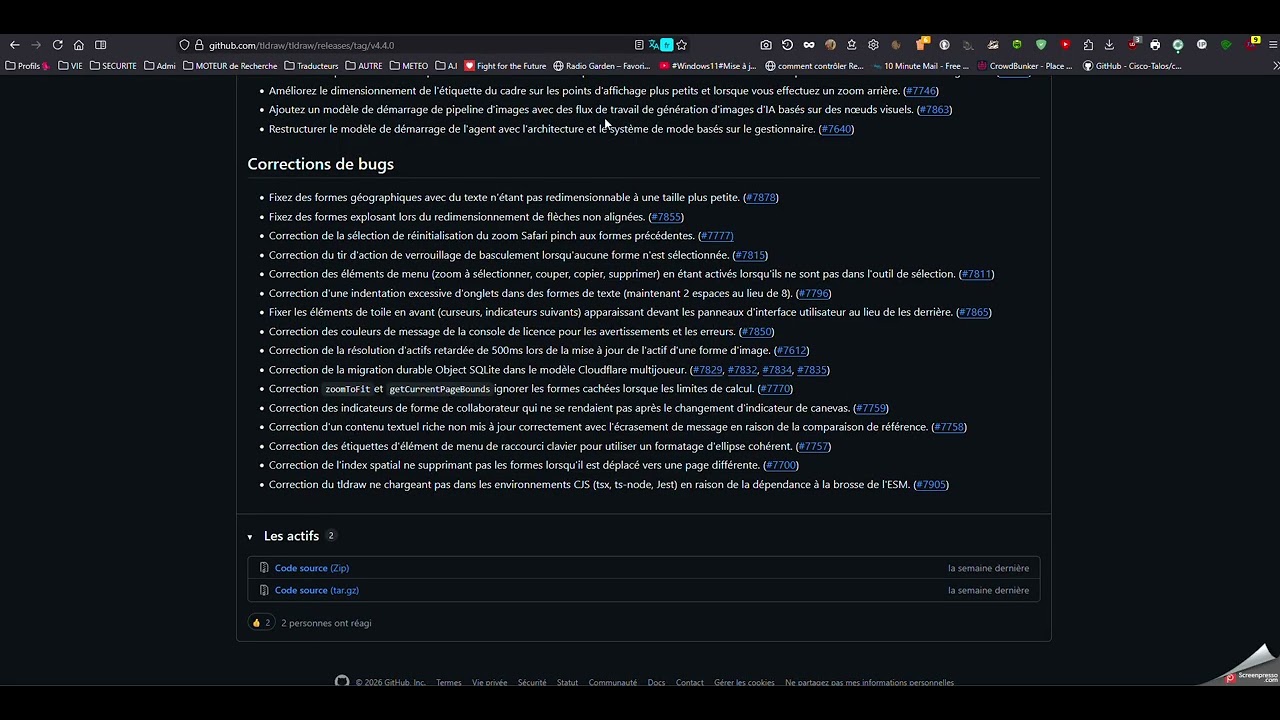Click the page translation icon

point(653,45)
